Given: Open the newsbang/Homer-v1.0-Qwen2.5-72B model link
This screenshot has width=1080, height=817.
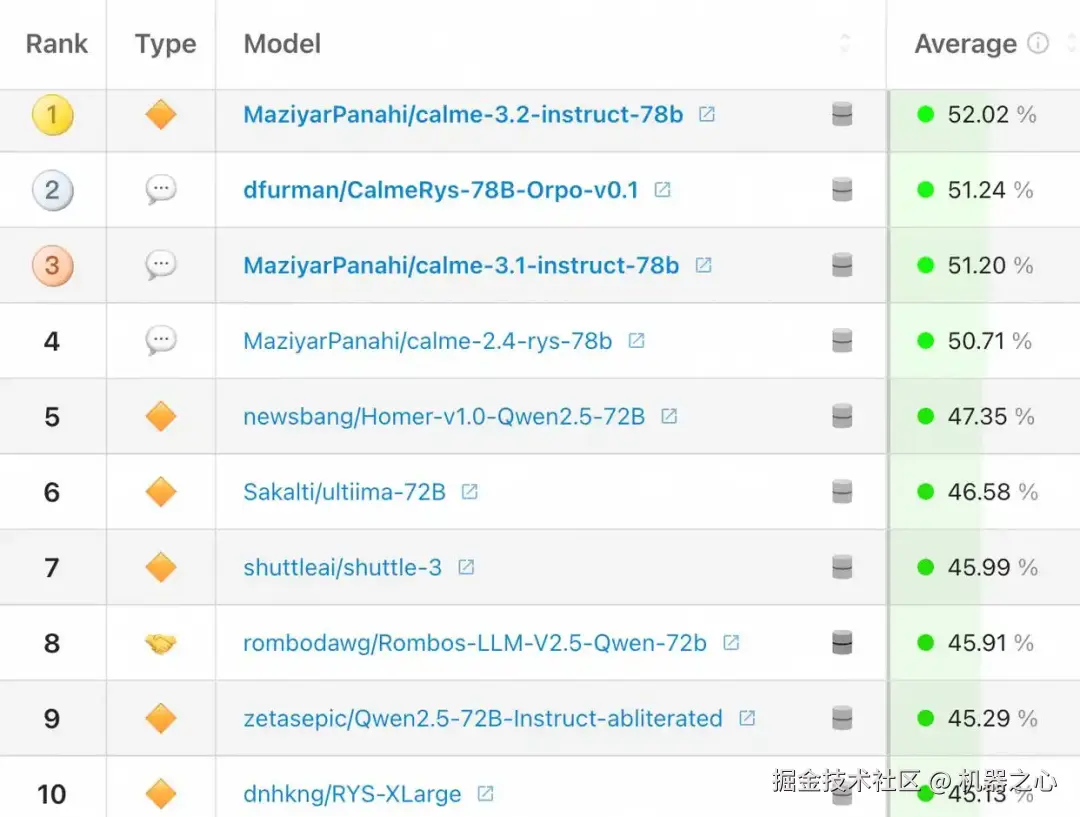Looking at the screenshot, I should (x=444, y=417).
